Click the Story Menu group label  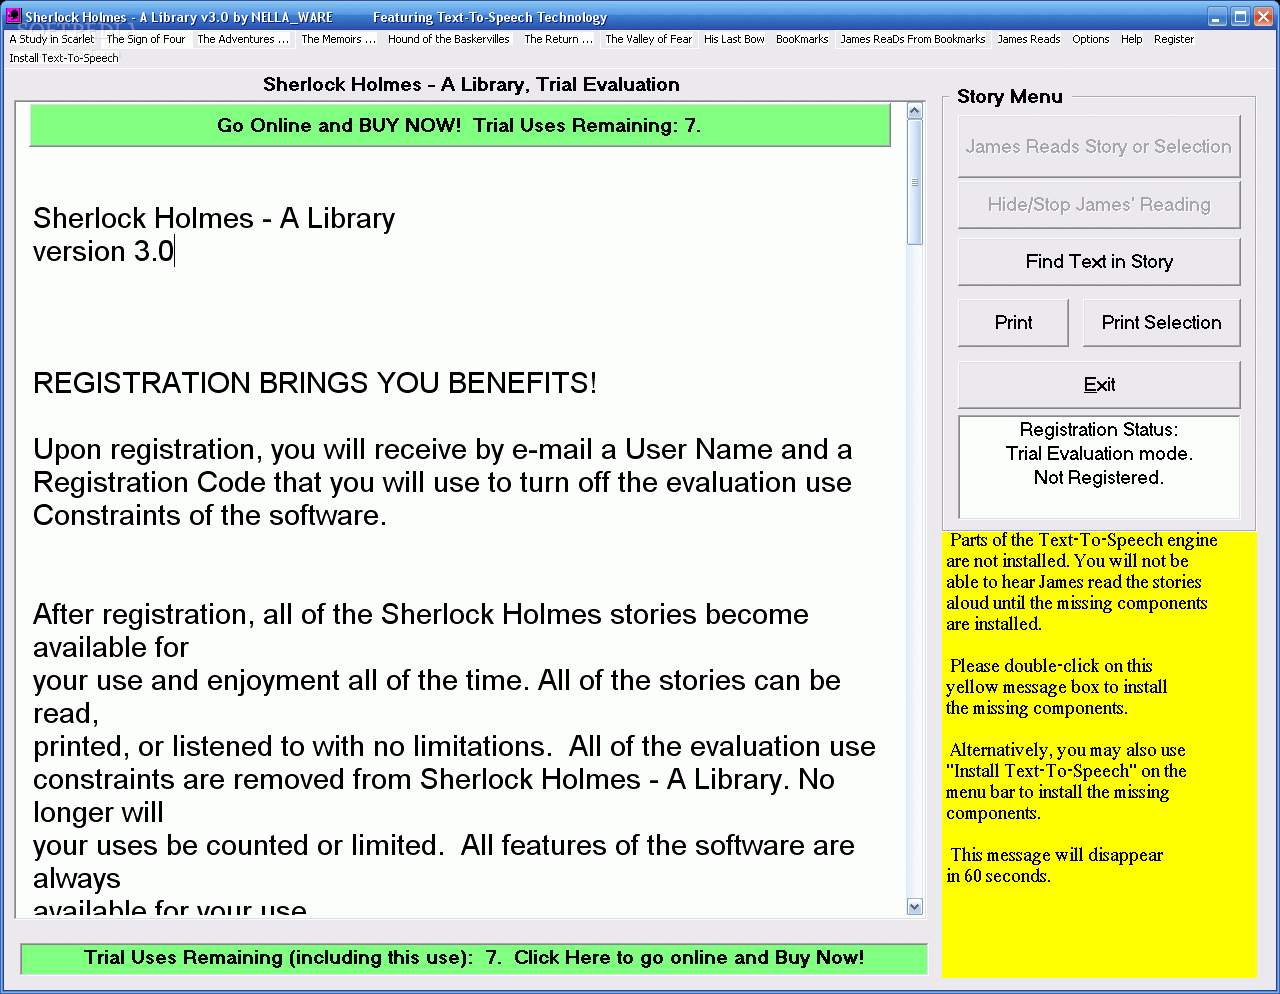[1010, 97]
